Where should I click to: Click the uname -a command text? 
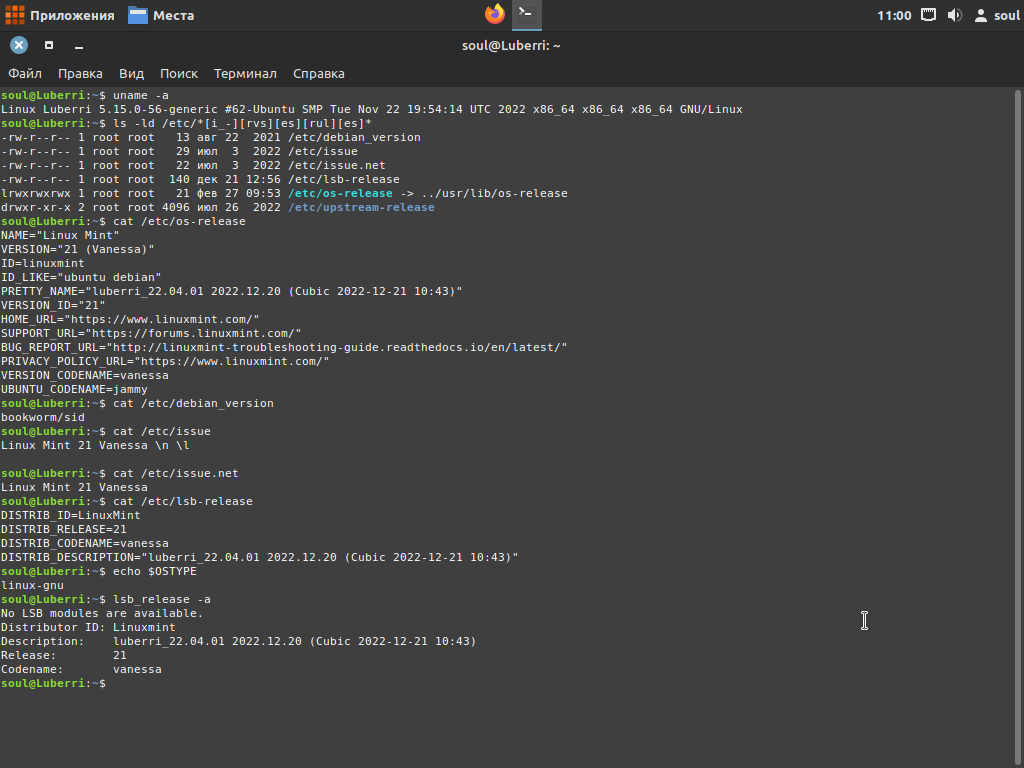[x=140, y=95]
